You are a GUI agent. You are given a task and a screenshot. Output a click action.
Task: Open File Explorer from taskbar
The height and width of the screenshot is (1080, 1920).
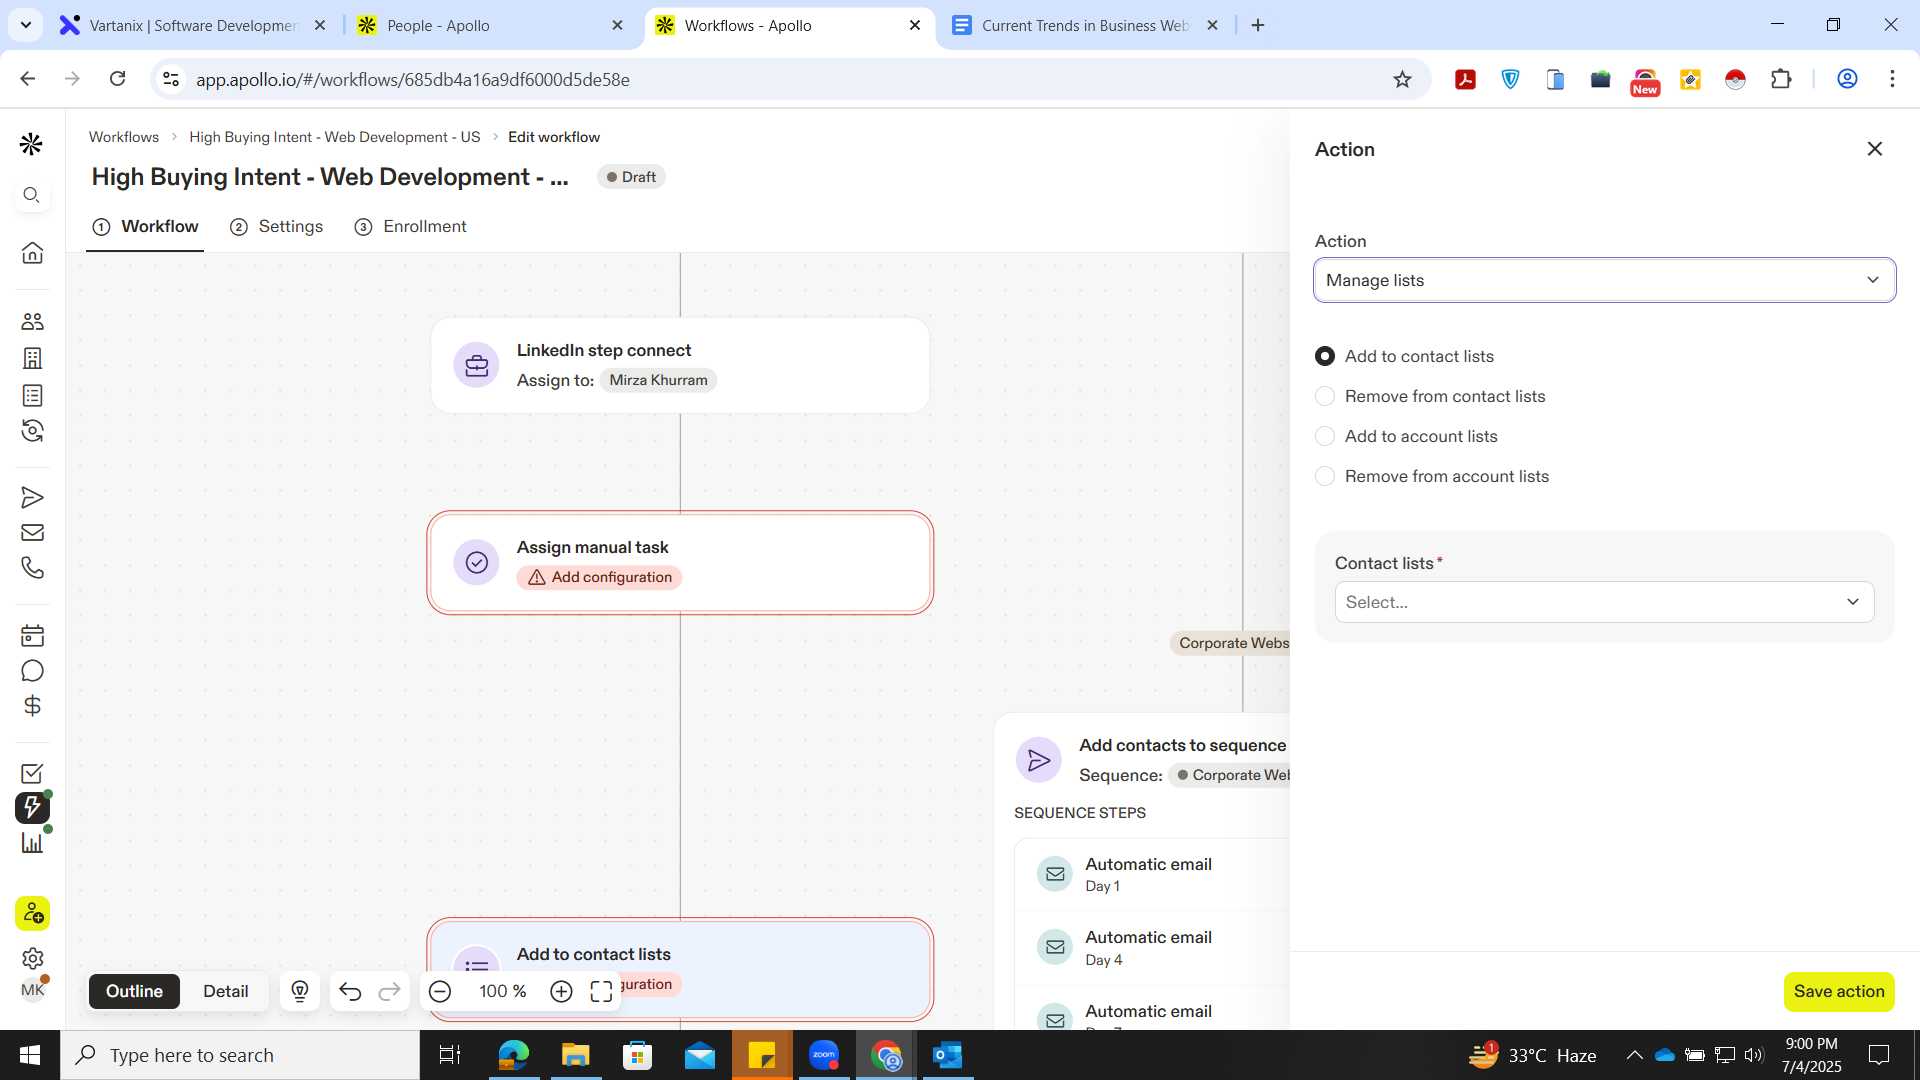click(575, 1055)
